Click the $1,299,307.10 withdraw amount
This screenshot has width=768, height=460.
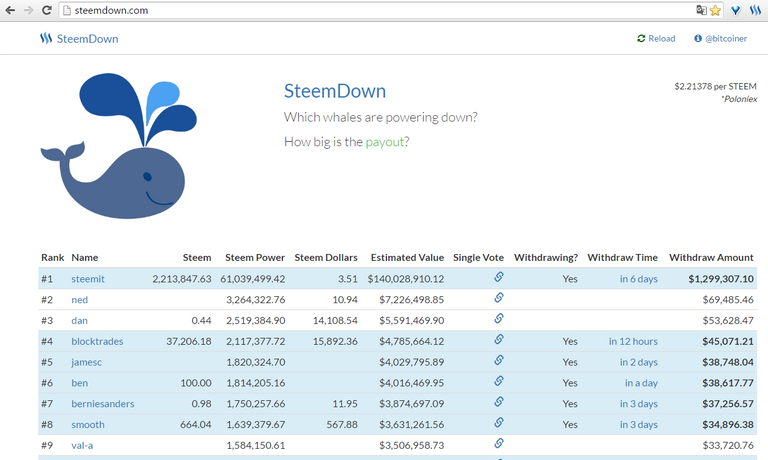720,279
